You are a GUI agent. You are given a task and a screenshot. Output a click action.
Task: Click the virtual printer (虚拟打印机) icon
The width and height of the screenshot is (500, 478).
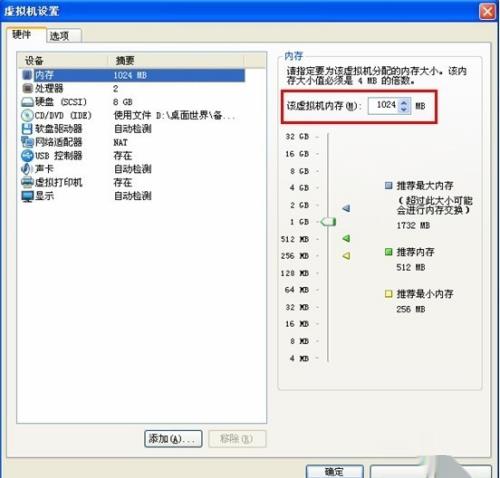(27, 182)
